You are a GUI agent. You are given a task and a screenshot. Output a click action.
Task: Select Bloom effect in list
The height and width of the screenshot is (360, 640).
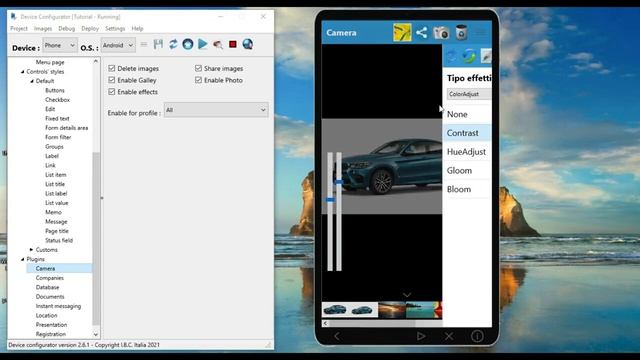[x=467, y=189]
